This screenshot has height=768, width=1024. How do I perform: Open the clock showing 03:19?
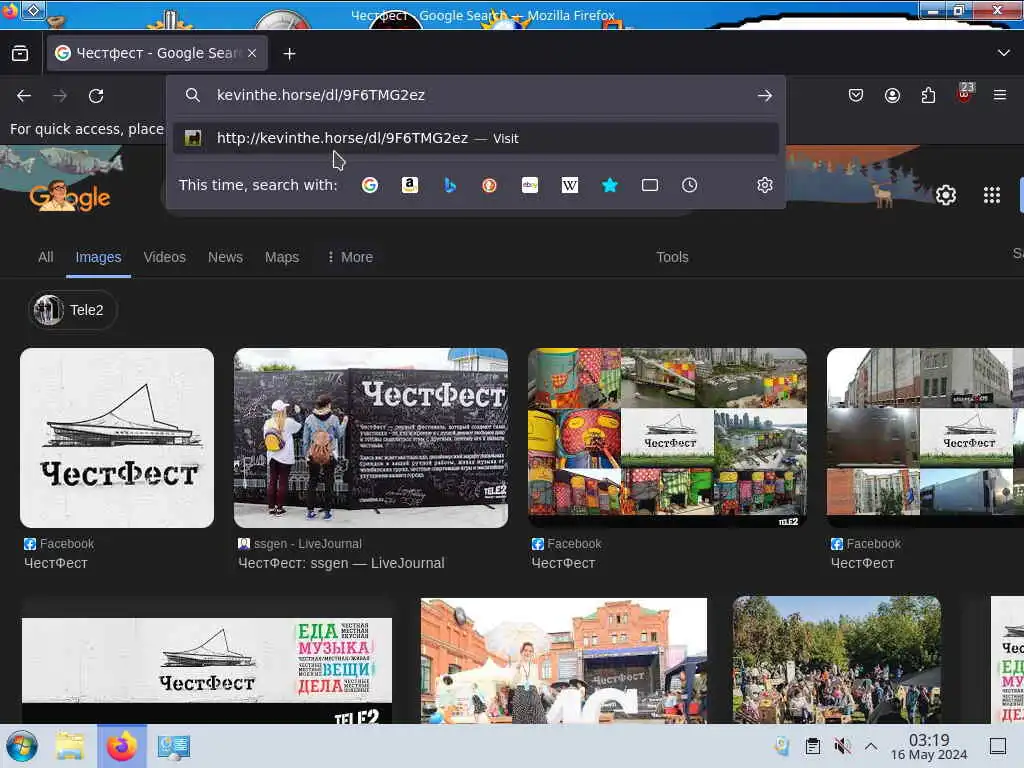tap(929, 746)
